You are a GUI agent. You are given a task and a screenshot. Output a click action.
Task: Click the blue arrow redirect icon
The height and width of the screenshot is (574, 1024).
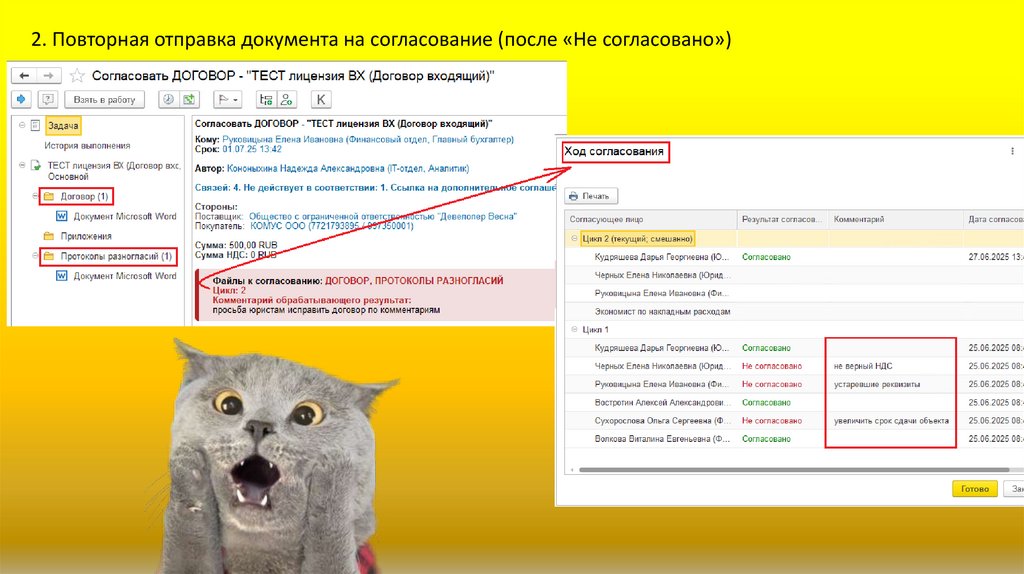[x=22, y=99]
